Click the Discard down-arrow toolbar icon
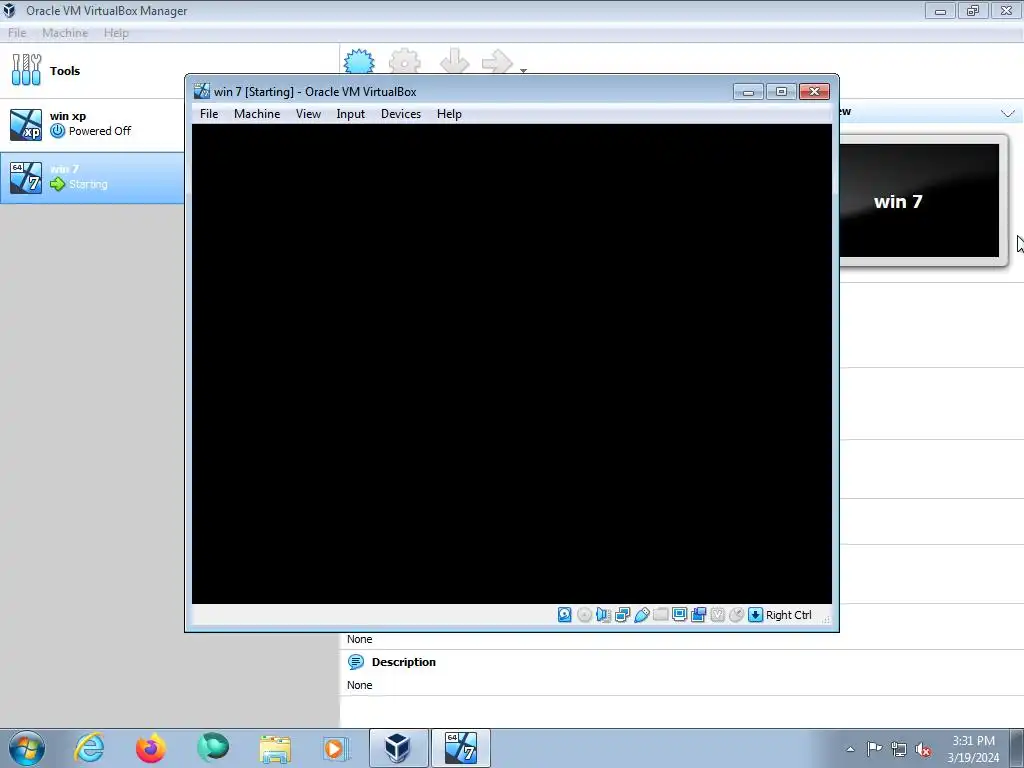The width and height of the screenshot is (1024, 768). pyautogui.click(x=455, y=62)
